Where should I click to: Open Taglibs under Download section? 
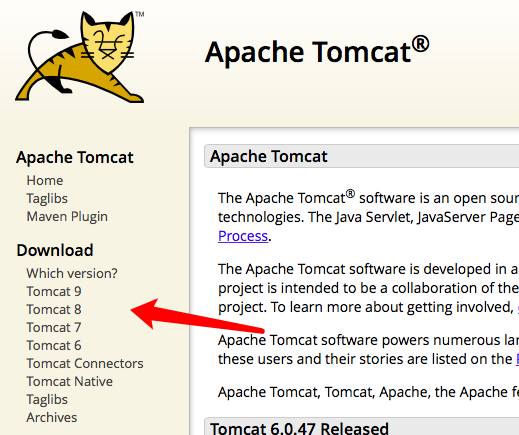click(47, 399)
